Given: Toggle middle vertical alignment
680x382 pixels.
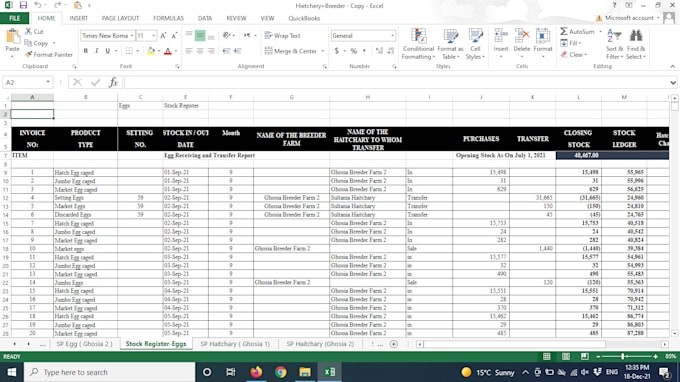Looking at the screenshot, I should pos(200,36).
